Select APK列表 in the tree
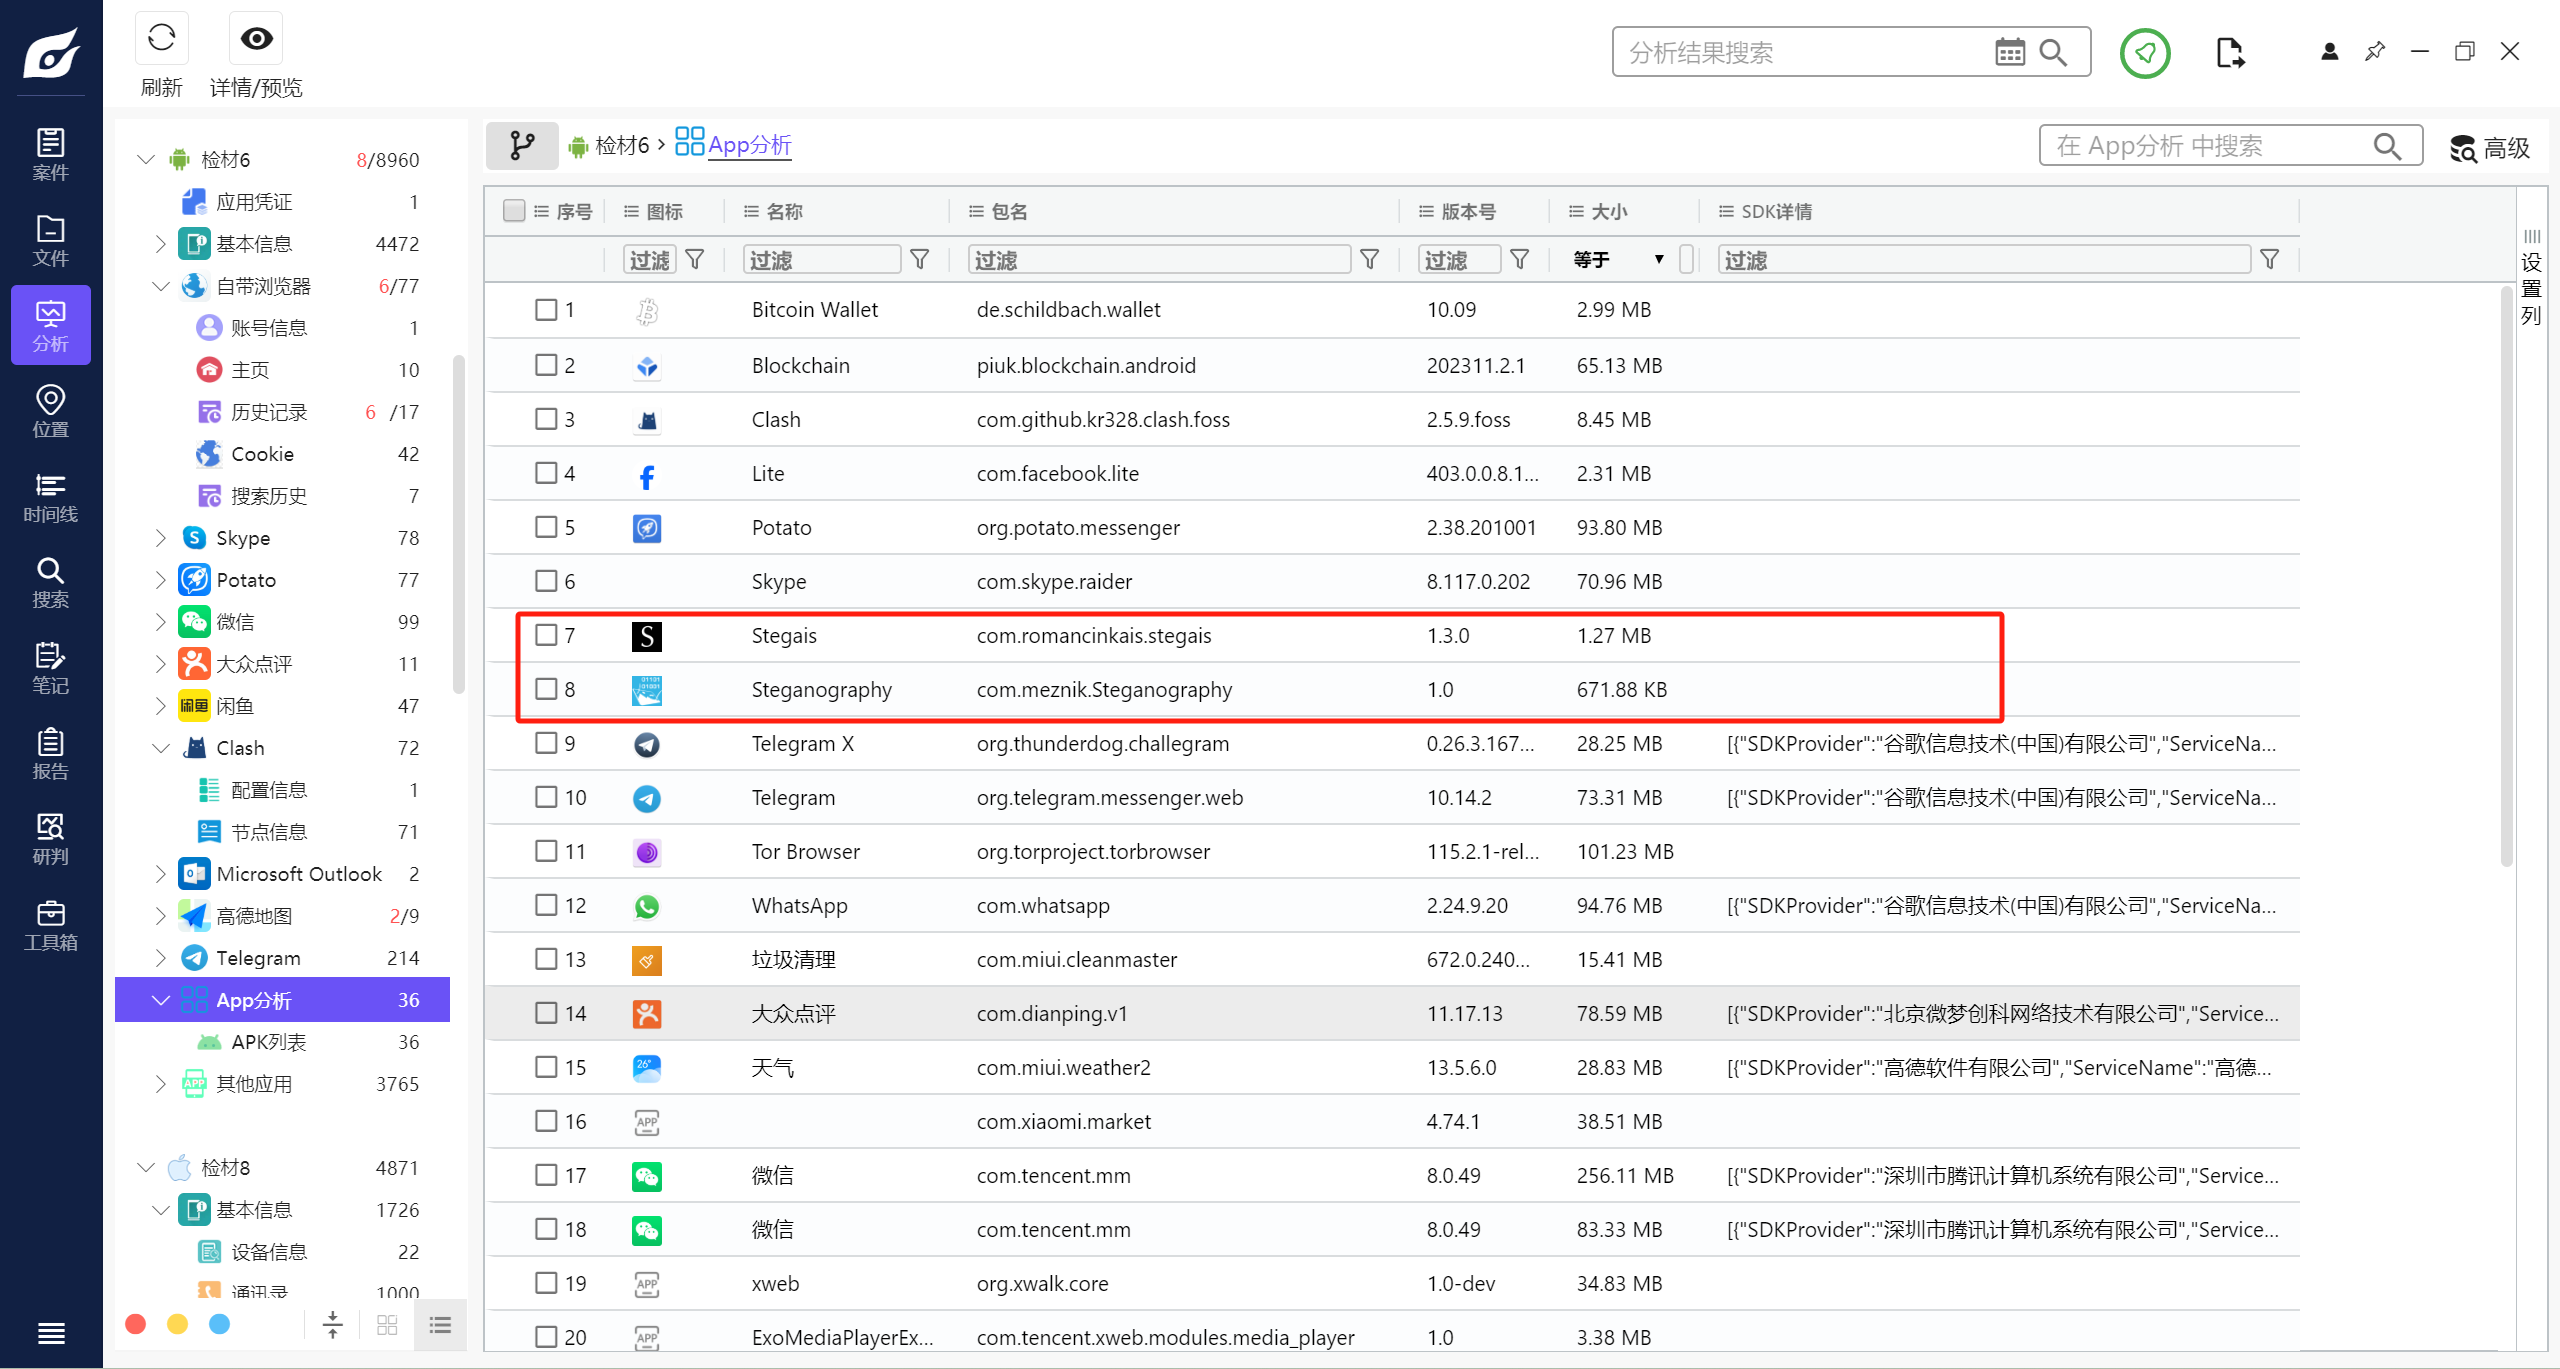 click(x=268, y=1042)
